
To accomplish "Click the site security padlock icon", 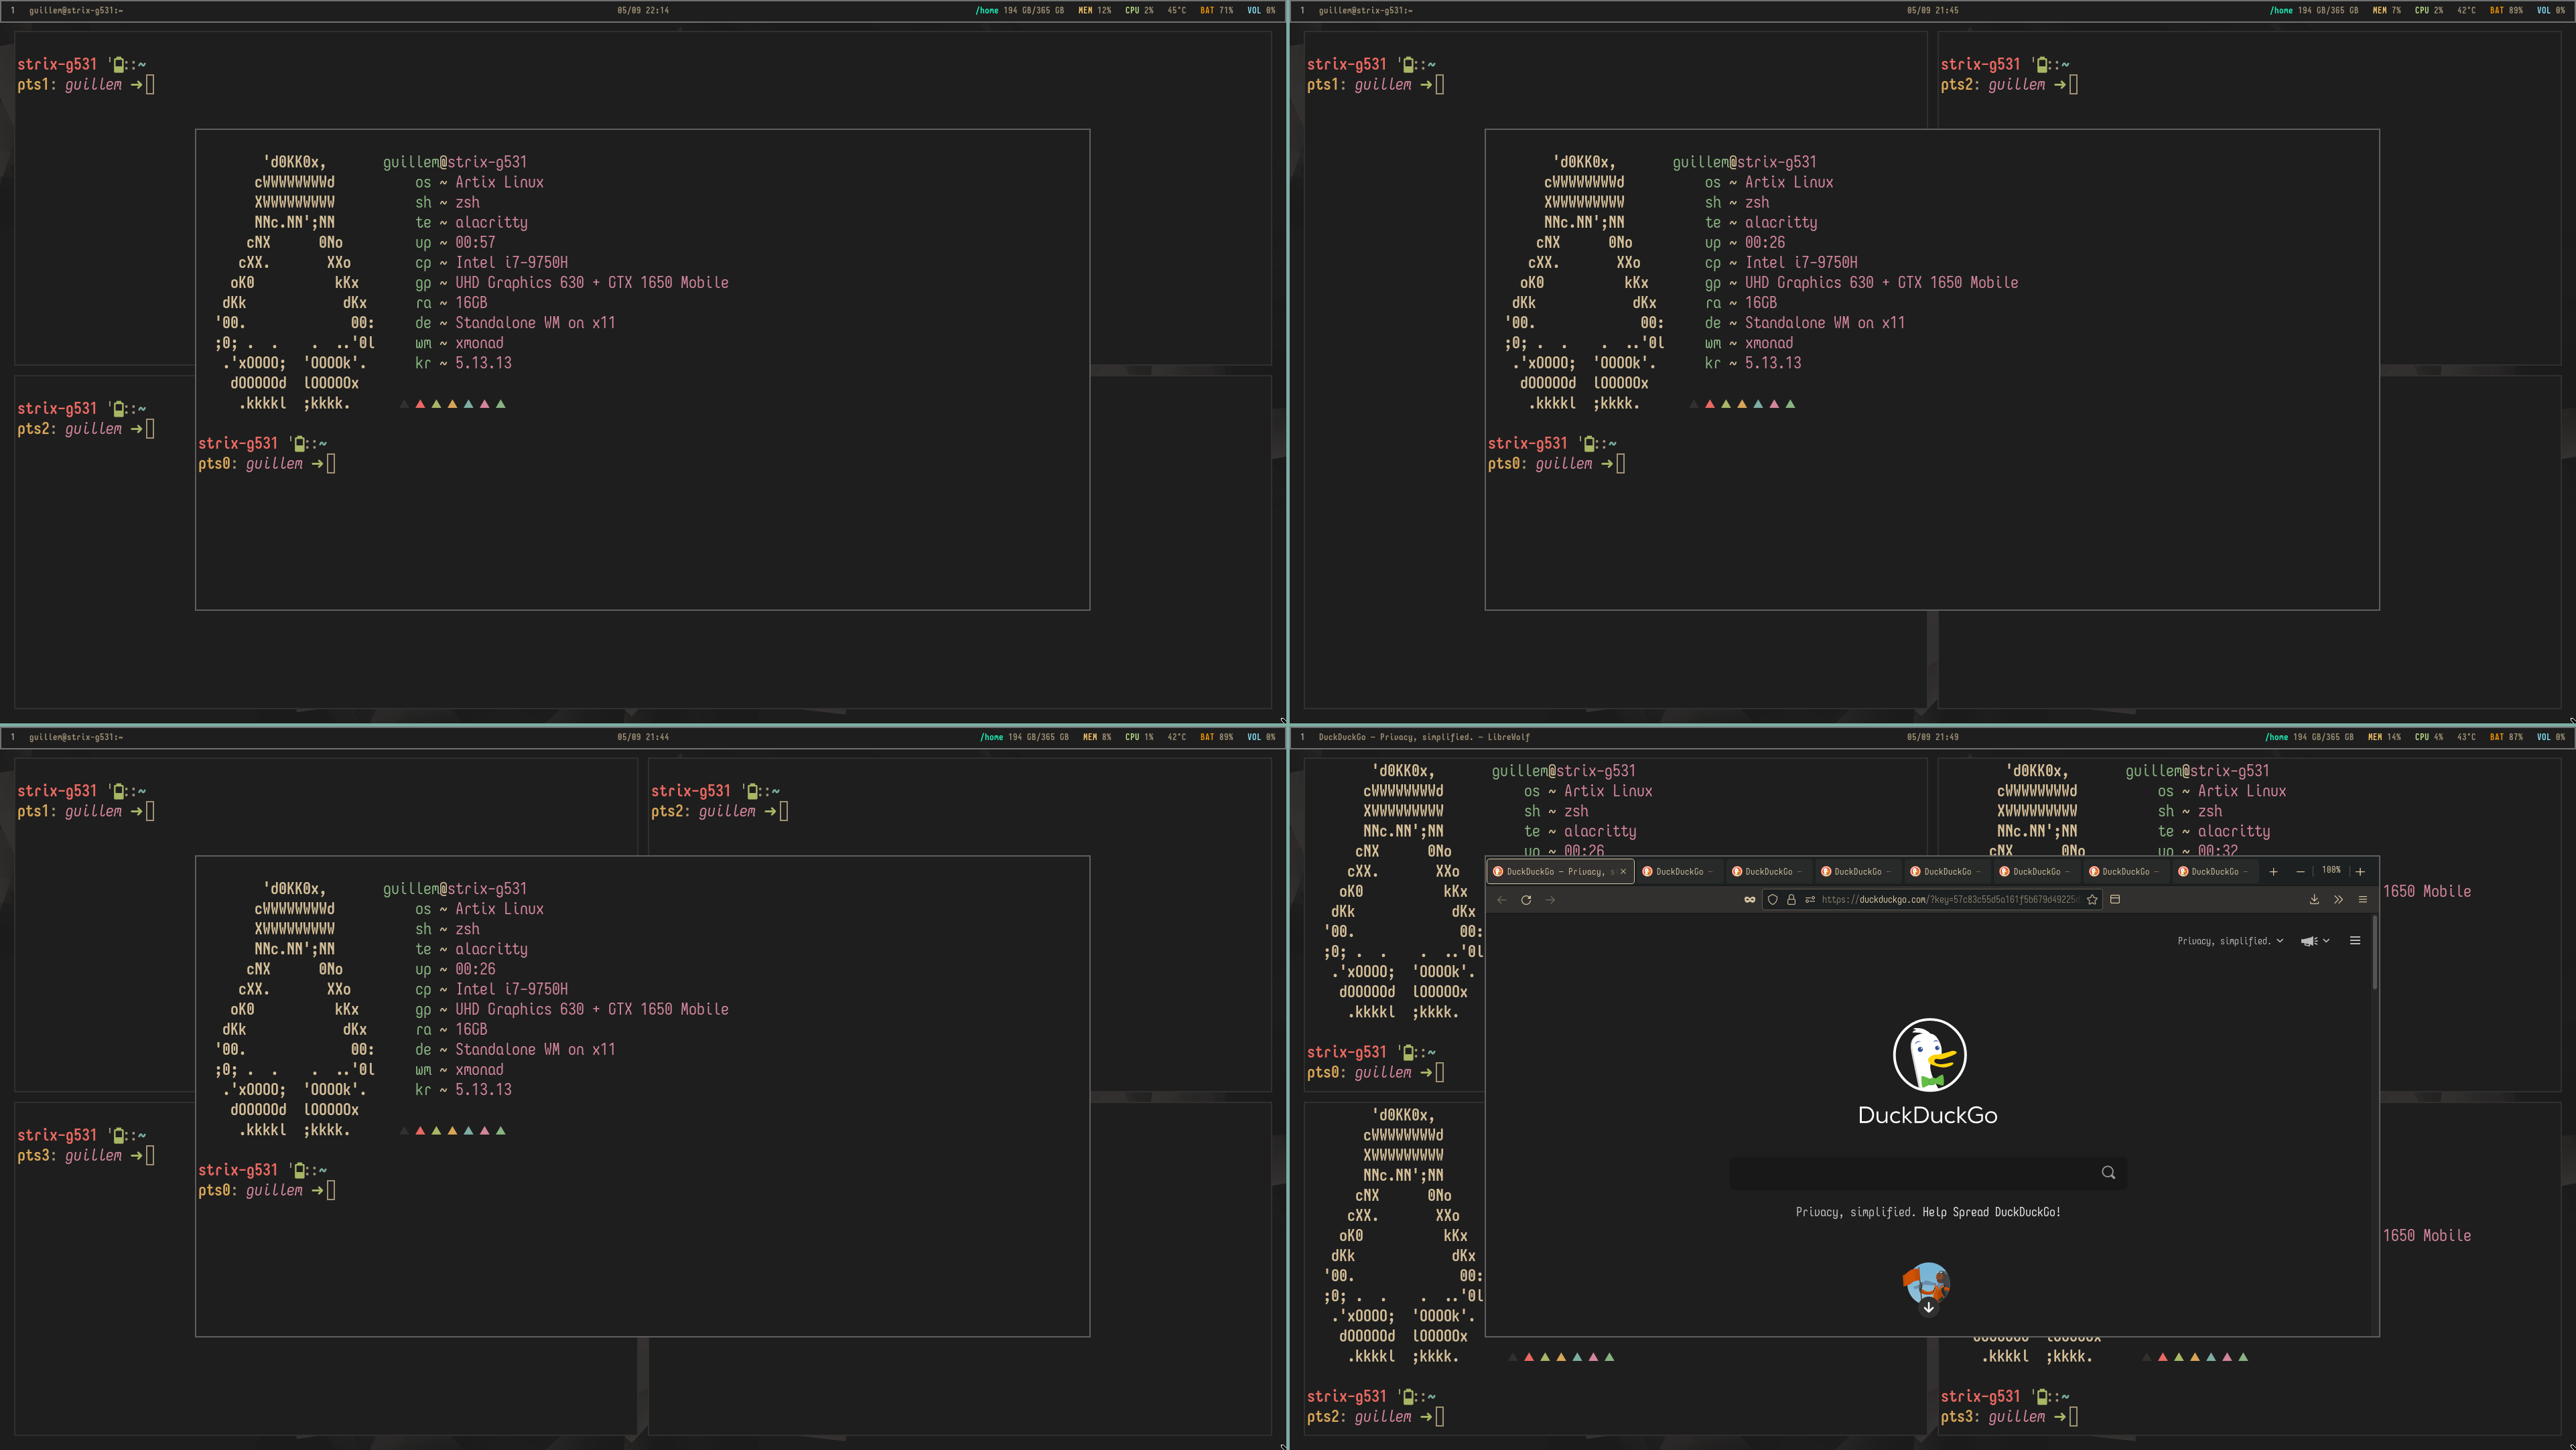I will click(x=1791, y=900).
